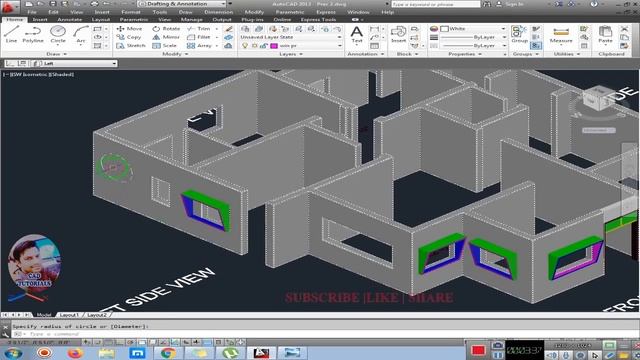Switch to the Layout1 tab

pos(69,315)
